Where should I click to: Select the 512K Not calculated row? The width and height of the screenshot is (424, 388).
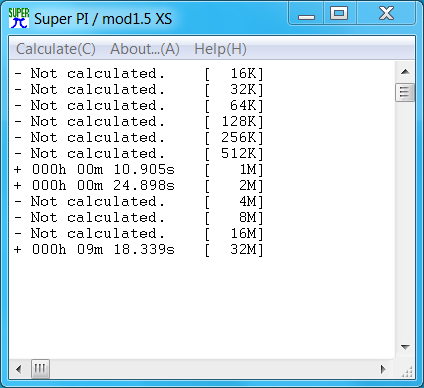coord(139,153)
